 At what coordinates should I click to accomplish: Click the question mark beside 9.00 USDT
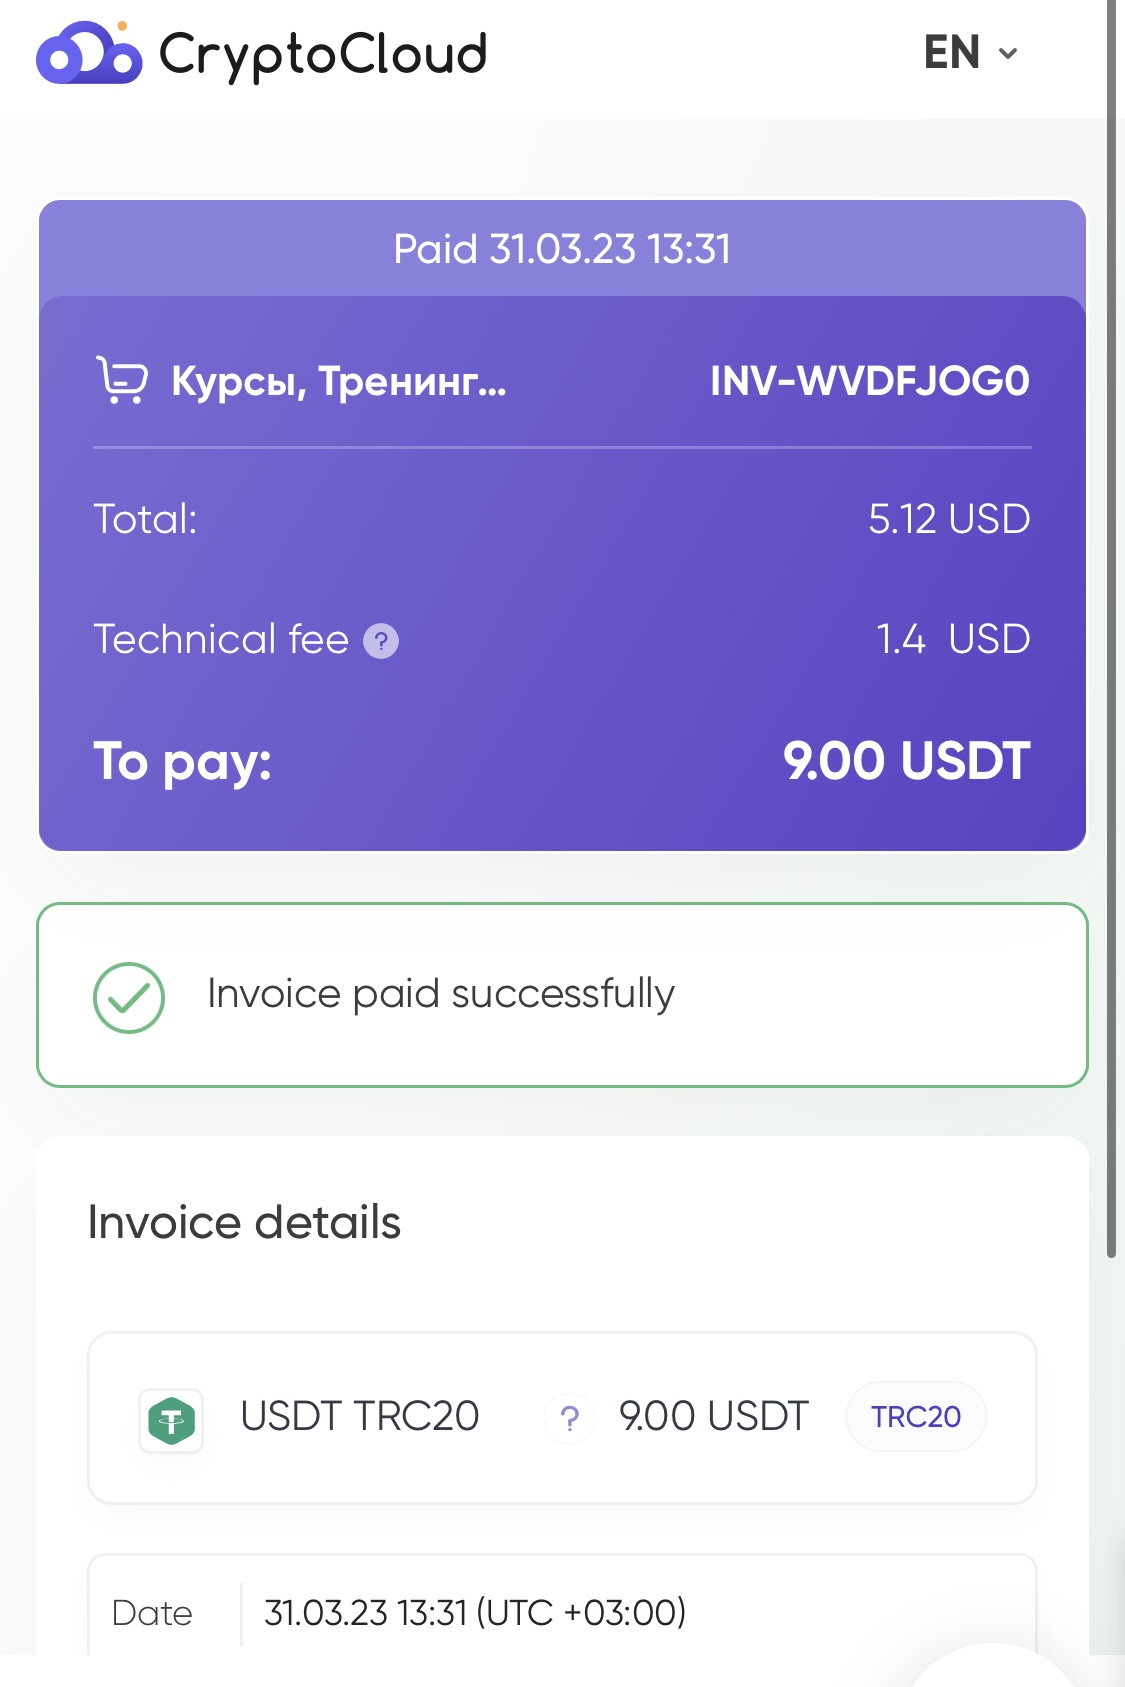coord(570,1418)
